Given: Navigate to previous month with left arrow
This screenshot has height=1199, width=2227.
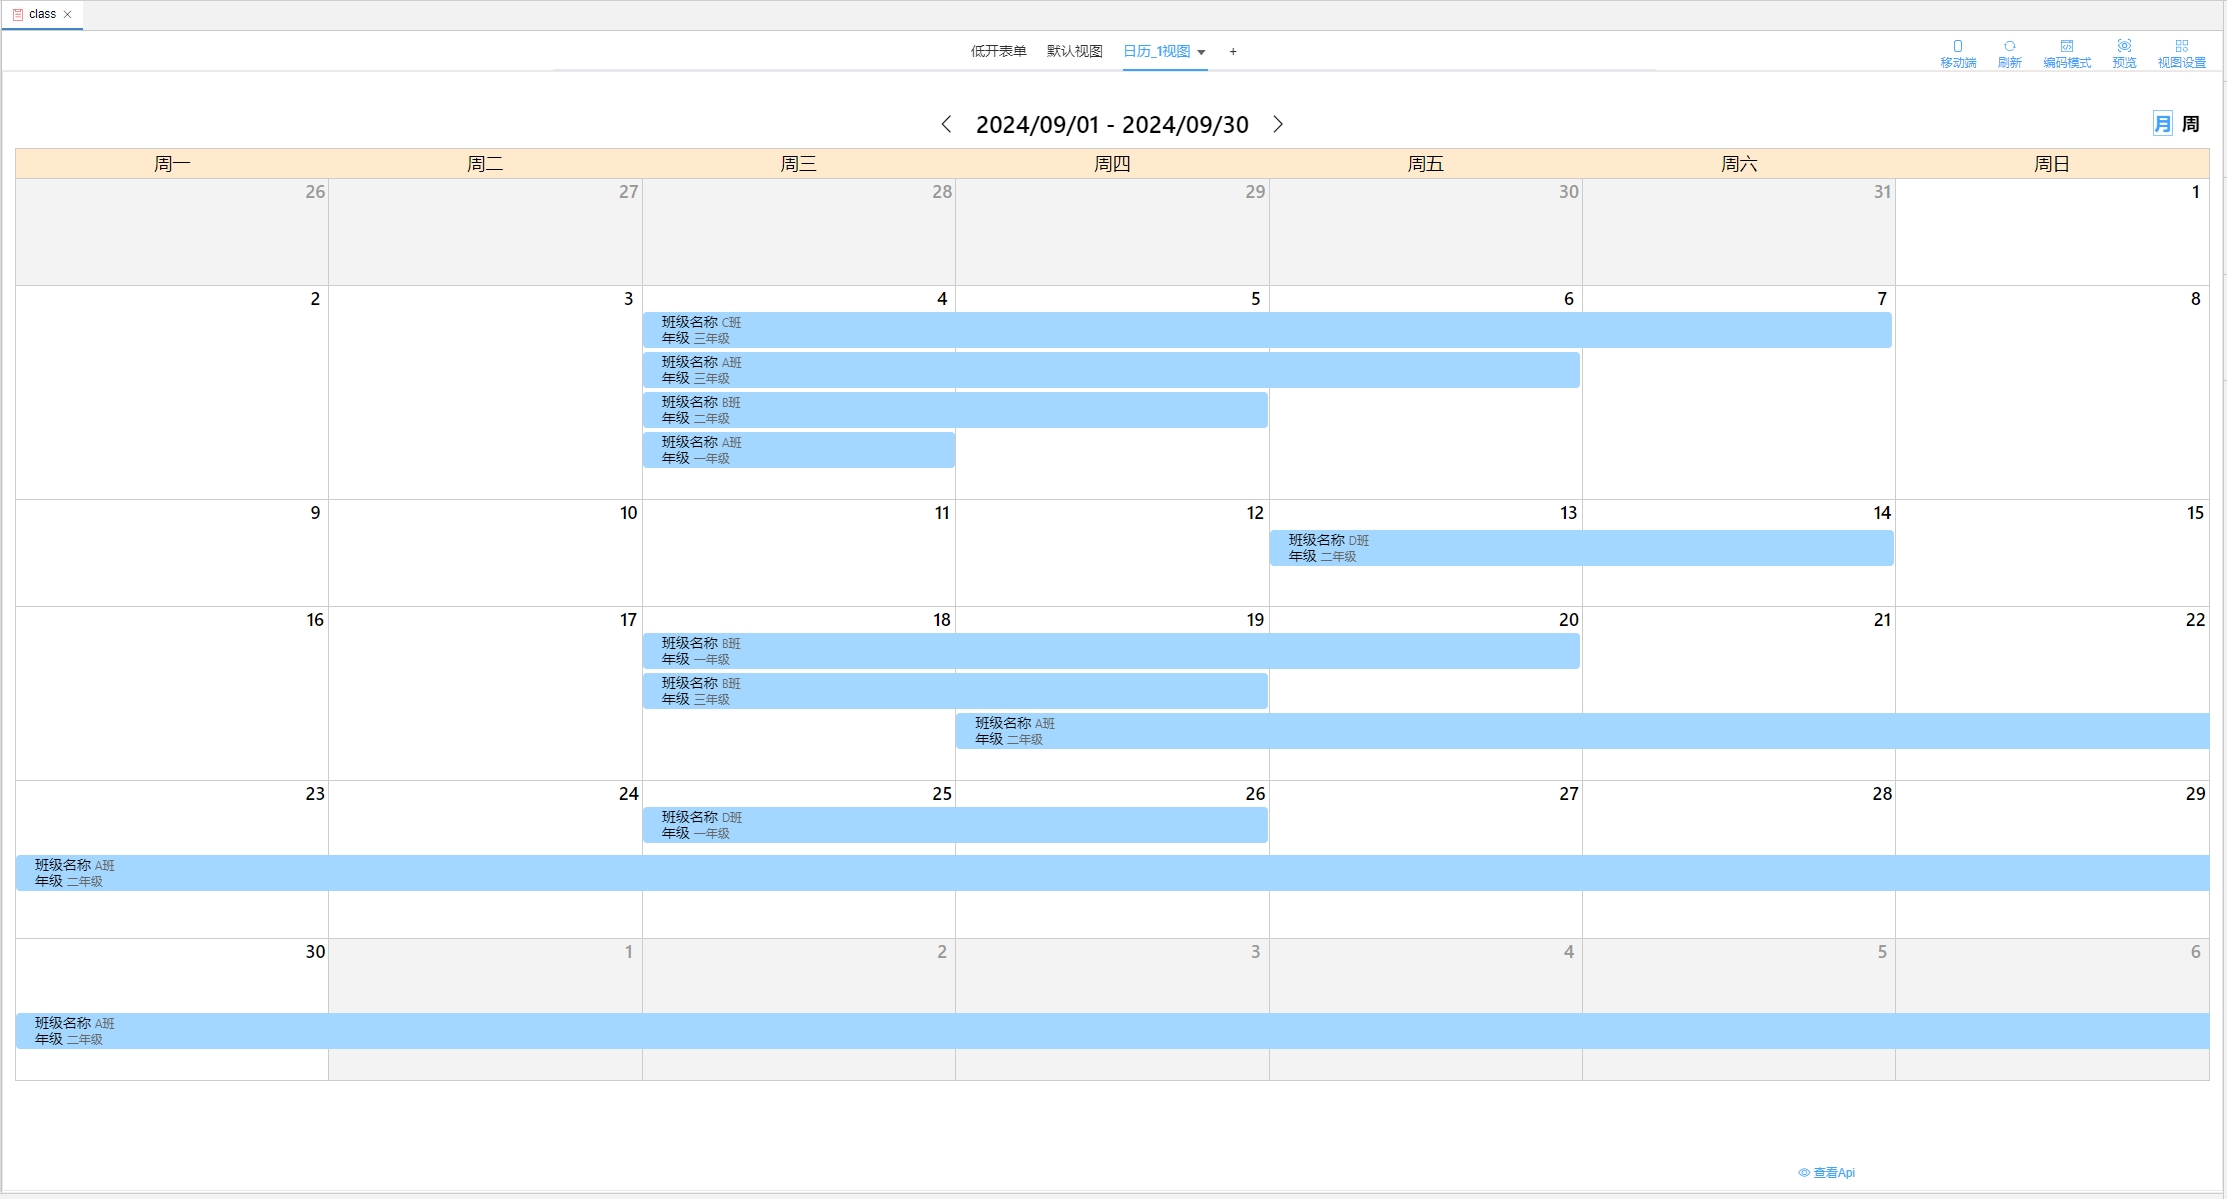Looking at the screenshot, I should pos(947,124).
